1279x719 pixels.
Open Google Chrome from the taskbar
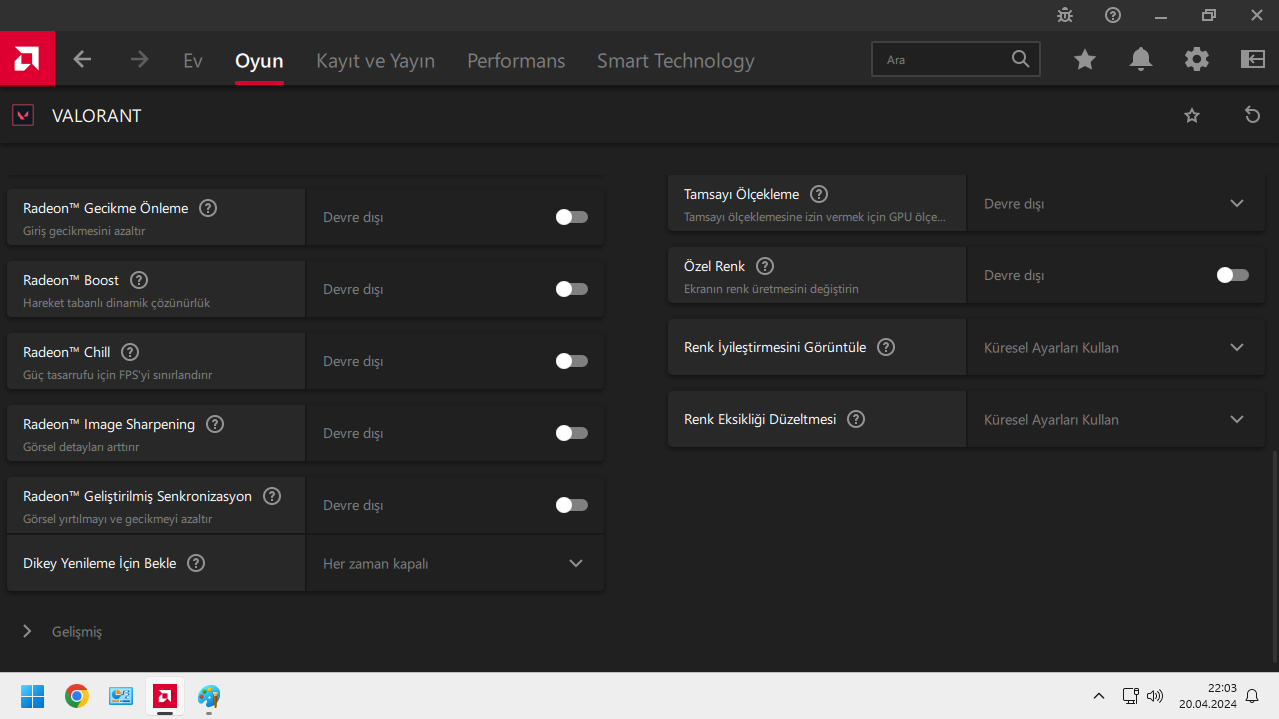pyautogui.click(x=77, y=696)
